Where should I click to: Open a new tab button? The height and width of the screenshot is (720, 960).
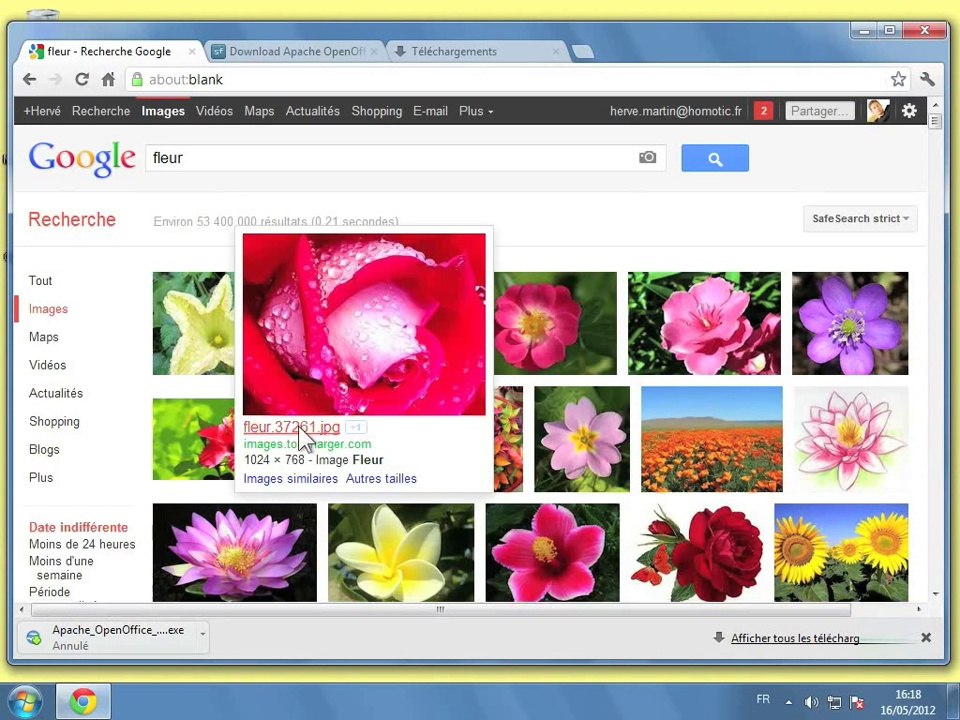point(582,52)
